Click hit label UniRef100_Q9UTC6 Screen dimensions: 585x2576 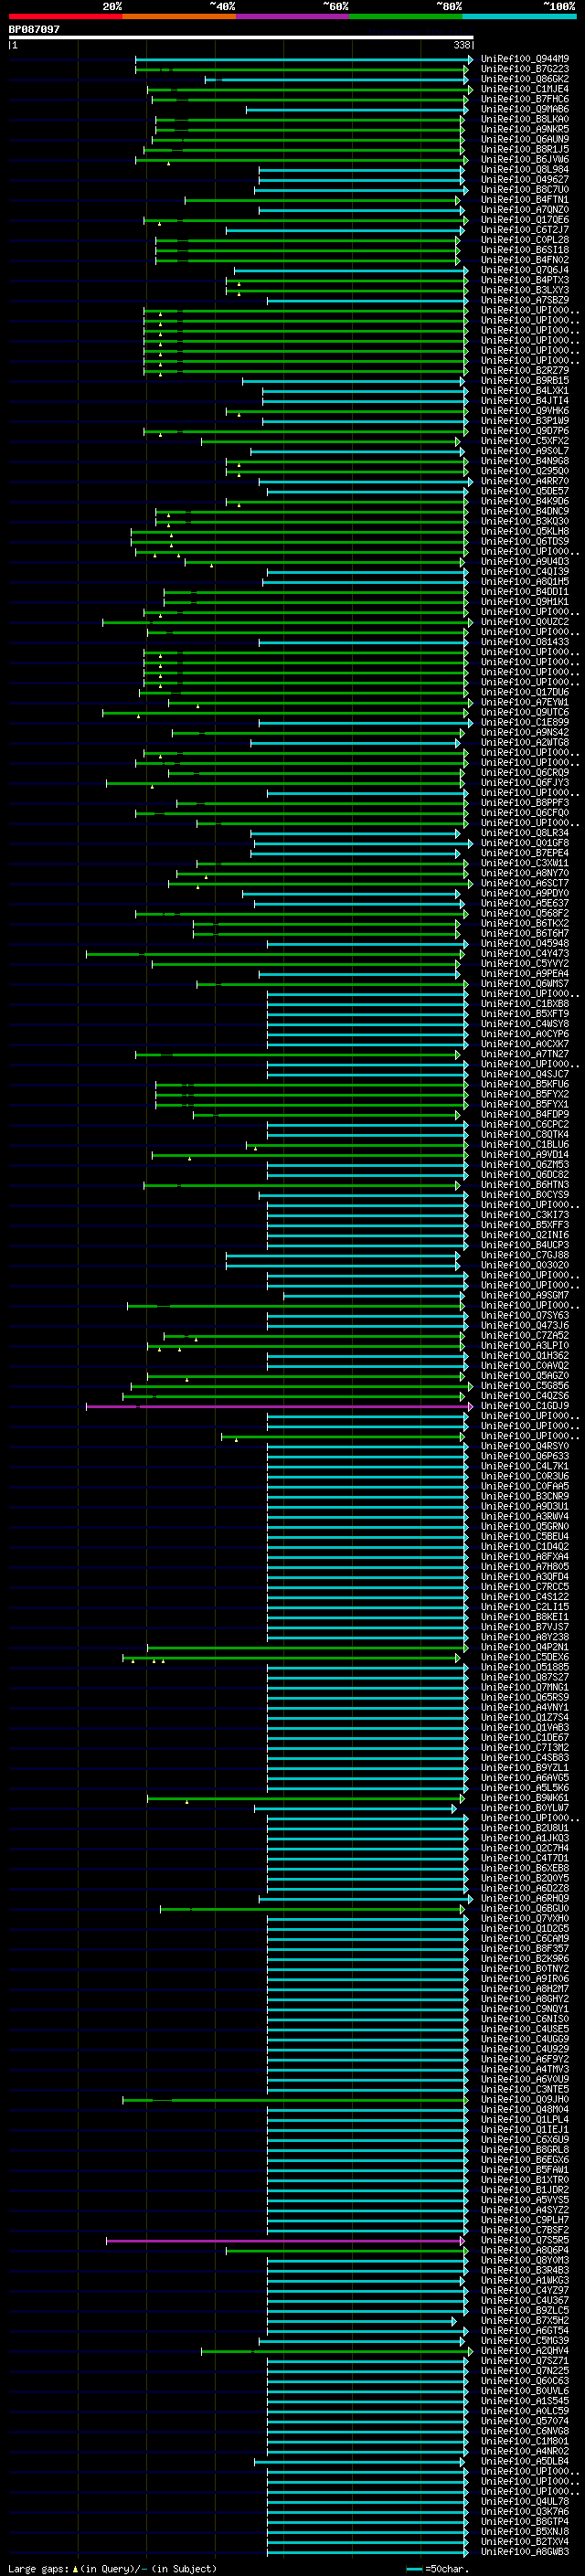pyautogui.click(x=525, y=712)
